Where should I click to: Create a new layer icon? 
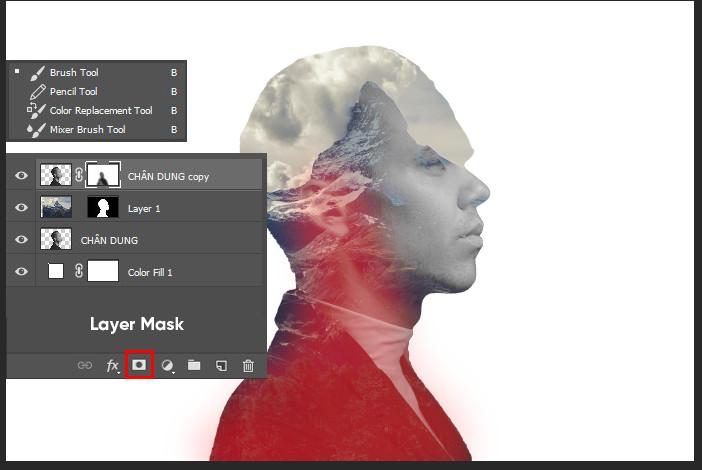pyautogui.click(x=222, y=366)
